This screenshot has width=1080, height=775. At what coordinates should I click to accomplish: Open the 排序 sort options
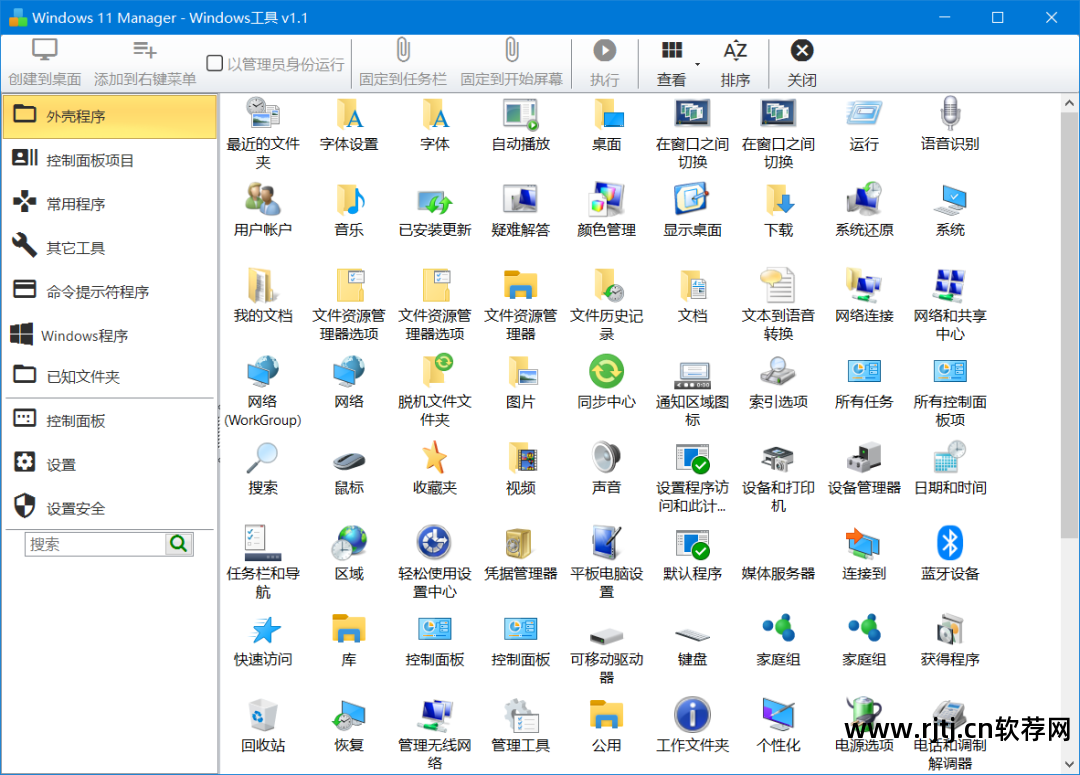point(735,60)
